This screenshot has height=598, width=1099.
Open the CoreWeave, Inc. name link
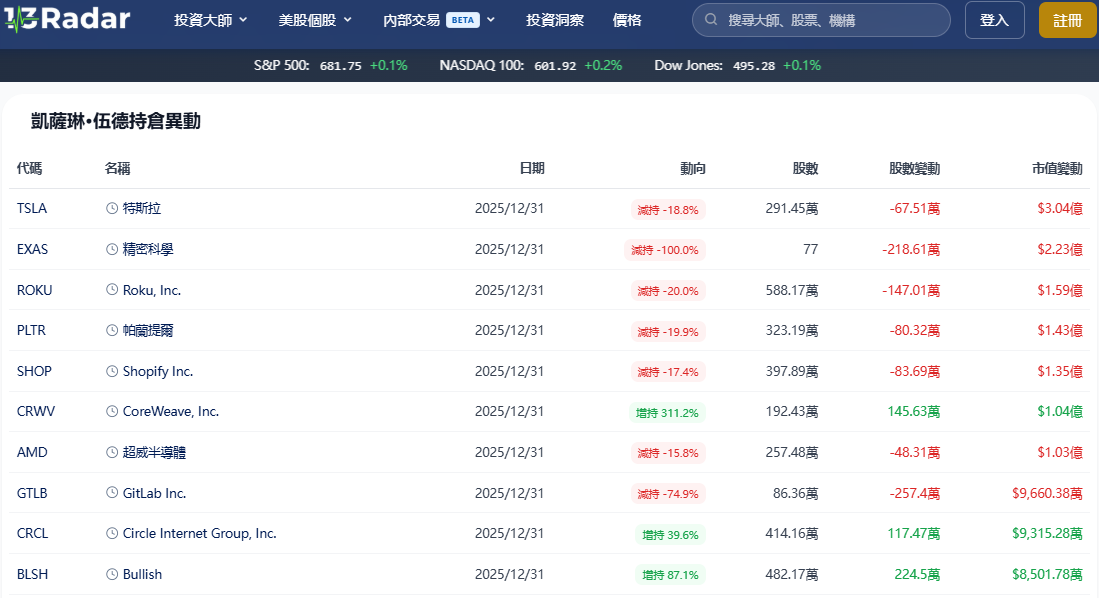(171, 412)
